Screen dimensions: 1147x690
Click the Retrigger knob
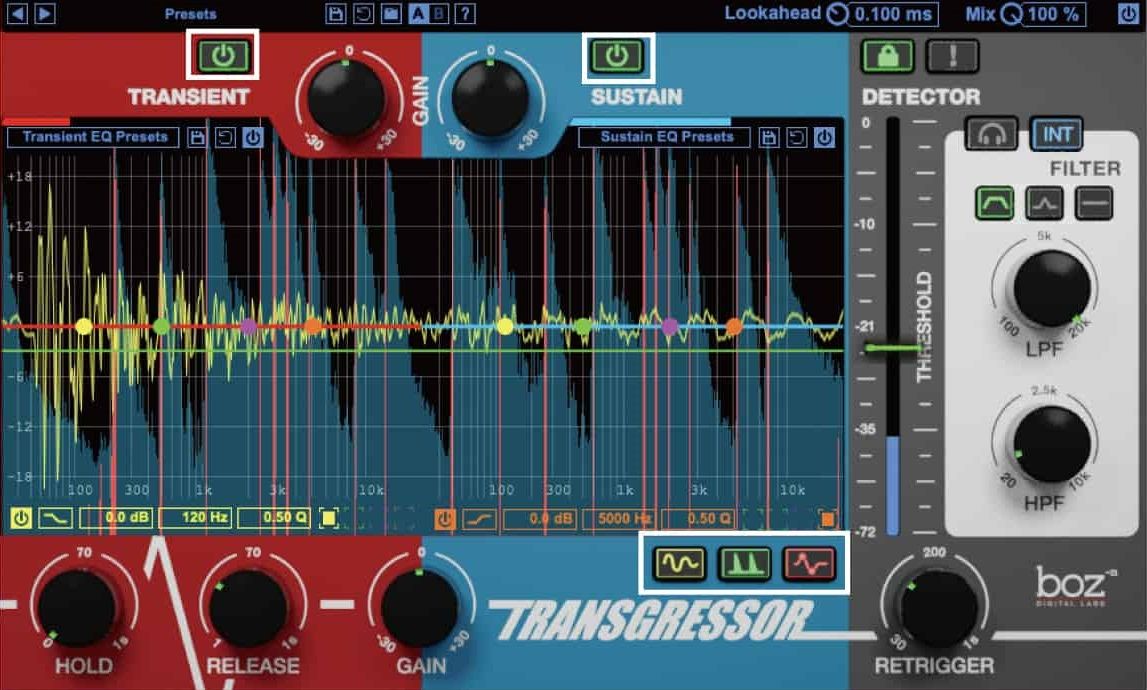click(939, 609)
